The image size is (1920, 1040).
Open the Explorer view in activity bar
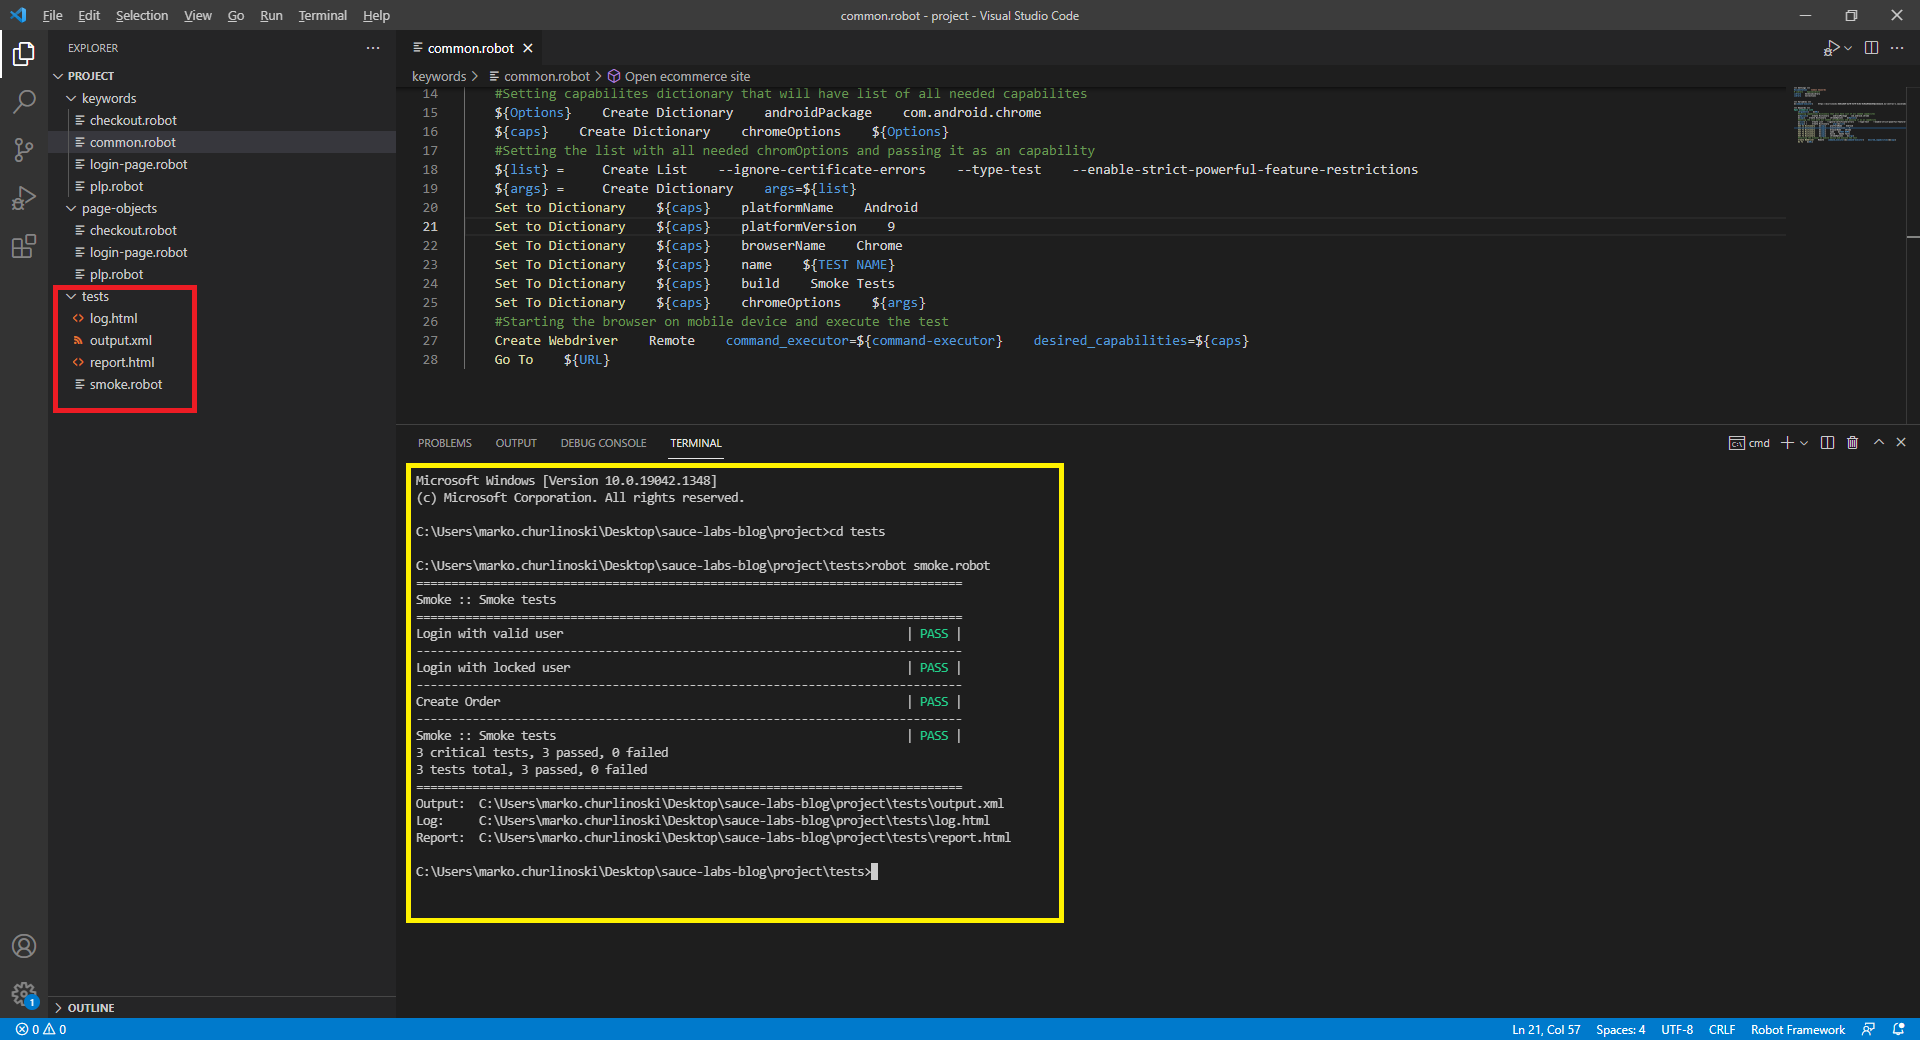24,54
